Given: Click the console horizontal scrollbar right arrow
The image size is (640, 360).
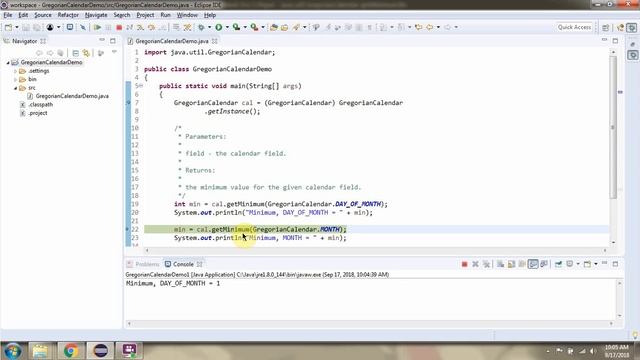Looking at the screenshot, I should pyautogui.click(x=611, y=324).
